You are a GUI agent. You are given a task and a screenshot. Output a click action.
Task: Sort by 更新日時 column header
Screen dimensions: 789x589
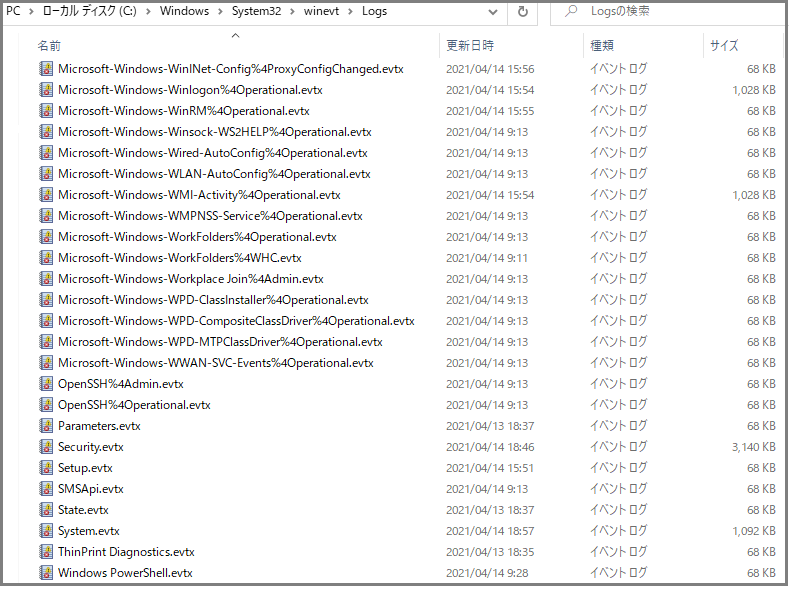coord(470,46)
